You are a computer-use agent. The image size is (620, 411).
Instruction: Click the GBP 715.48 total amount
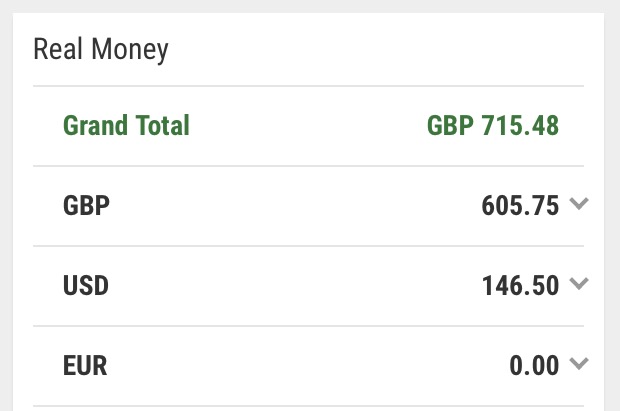point(493,125)
